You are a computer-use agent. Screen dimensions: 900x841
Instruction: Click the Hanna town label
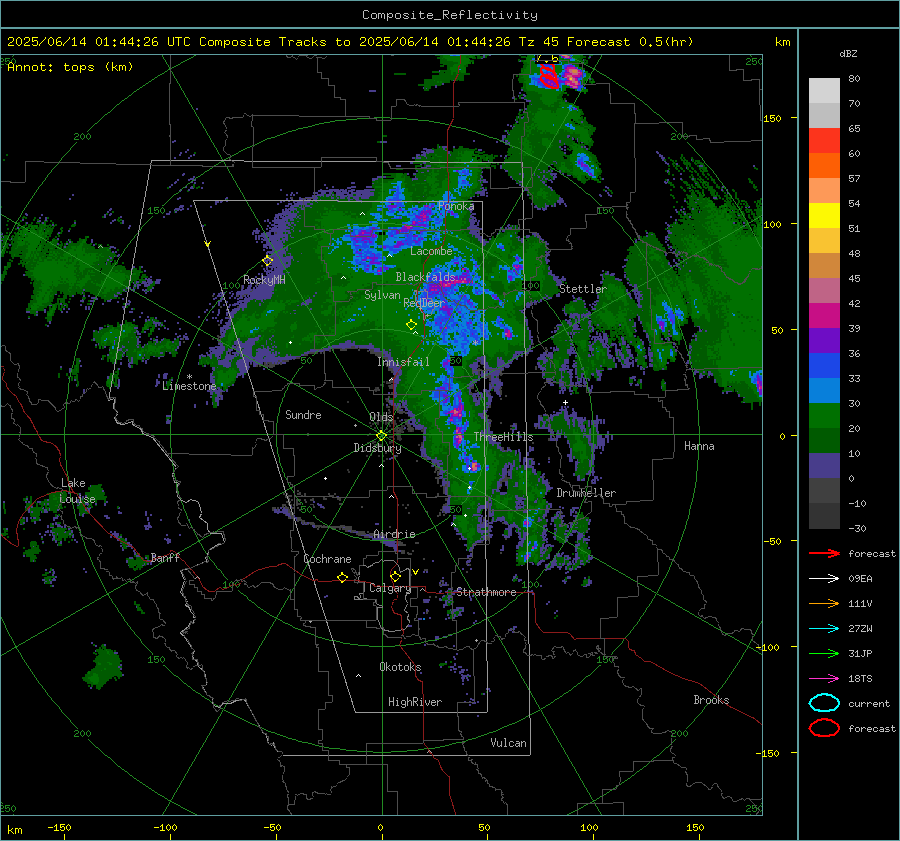click(699, 446)
